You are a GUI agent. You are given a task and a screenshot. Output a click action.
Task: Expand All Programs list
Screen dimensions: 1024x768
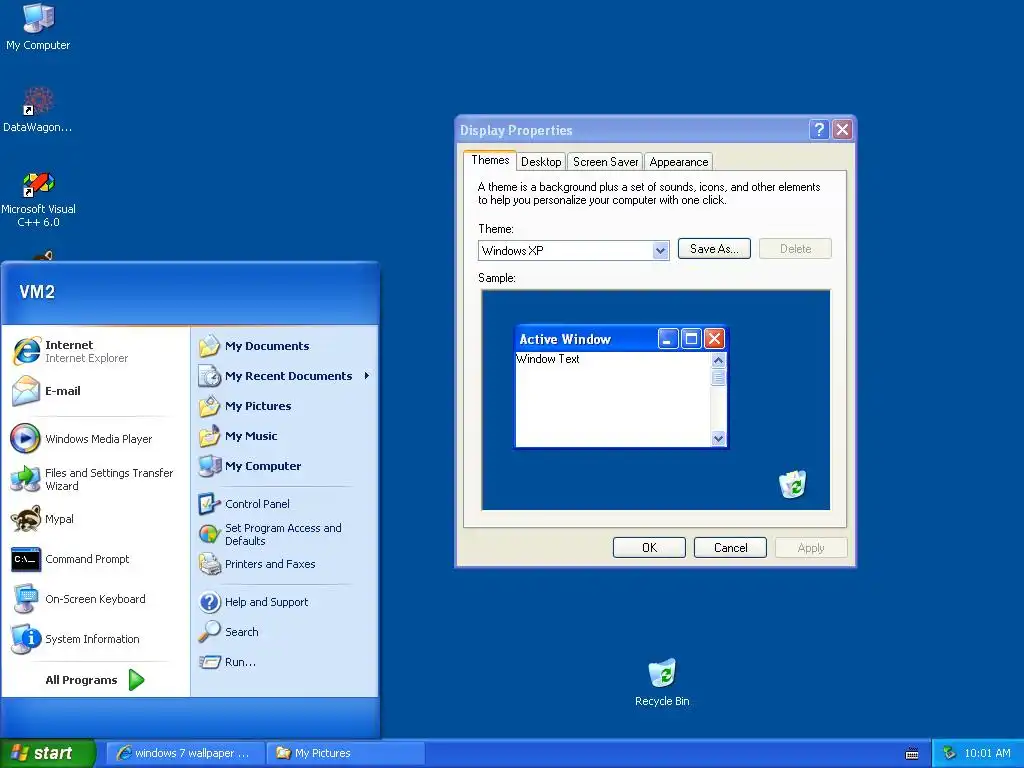(95, 680)
